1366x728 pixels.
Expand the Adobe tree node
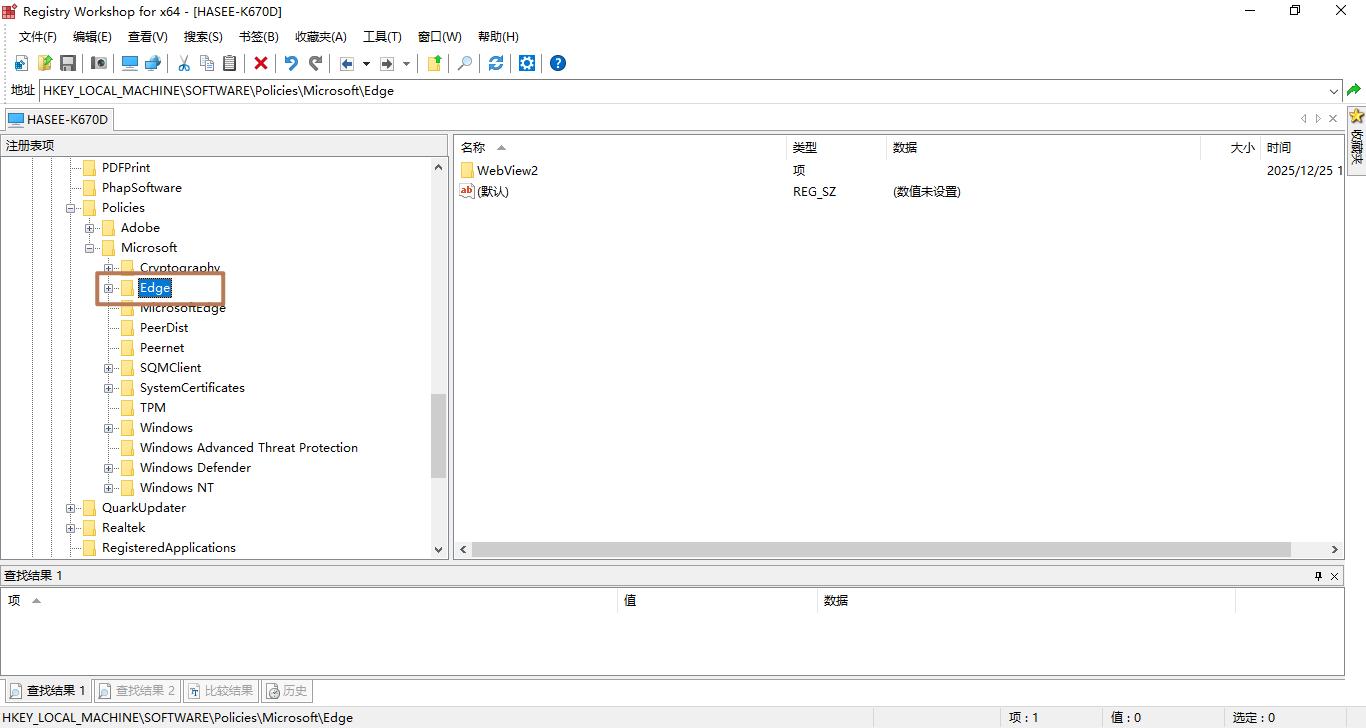tap(90, 228)
